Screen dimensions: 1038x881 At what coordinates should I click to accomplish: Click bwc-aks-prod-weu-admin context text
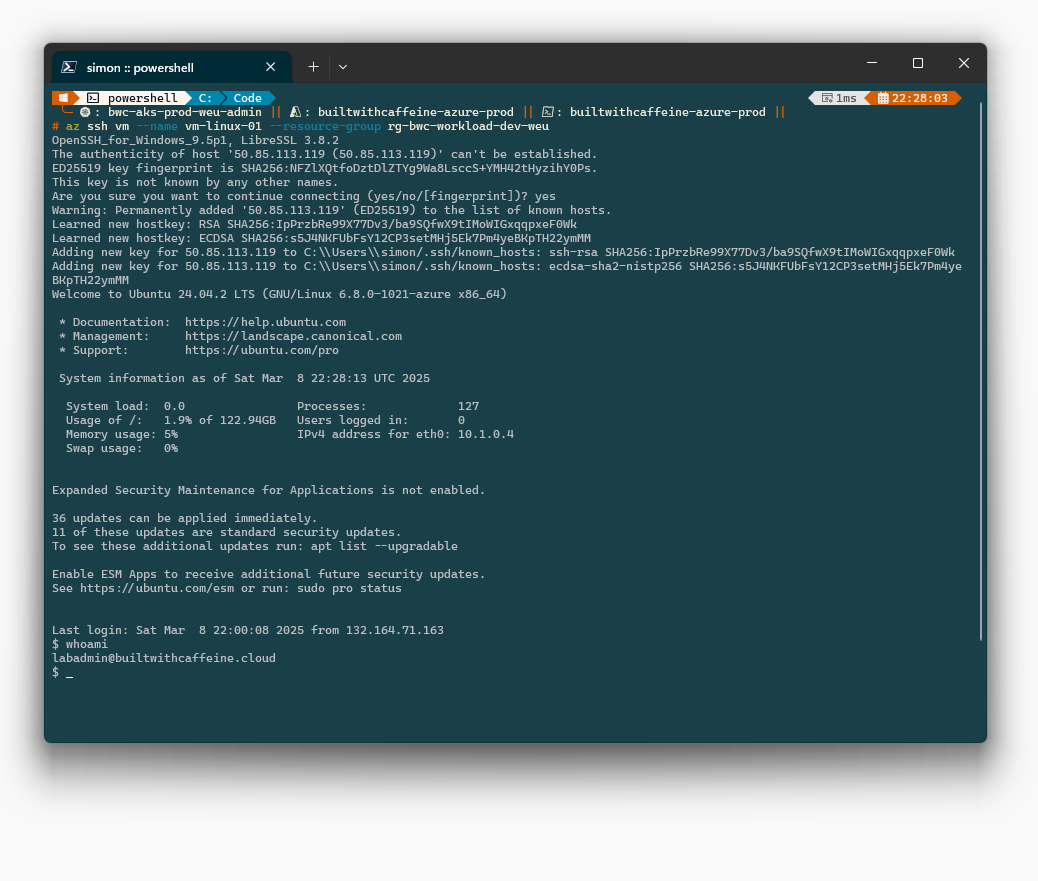(185, 112)
